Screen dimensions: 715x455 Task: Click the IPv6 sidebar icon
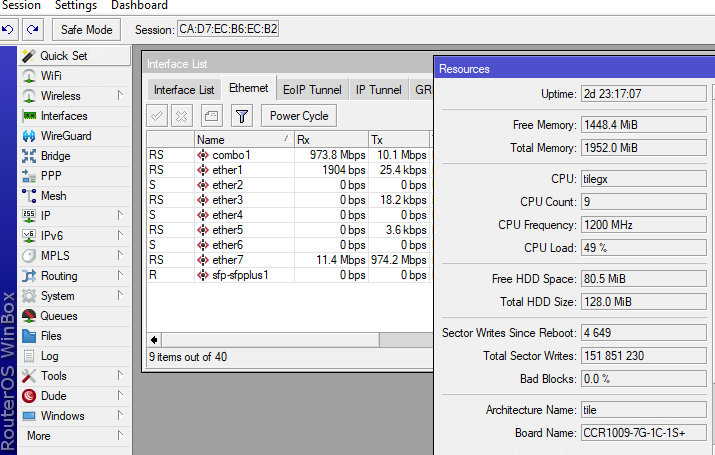click(x=29, y=236)
